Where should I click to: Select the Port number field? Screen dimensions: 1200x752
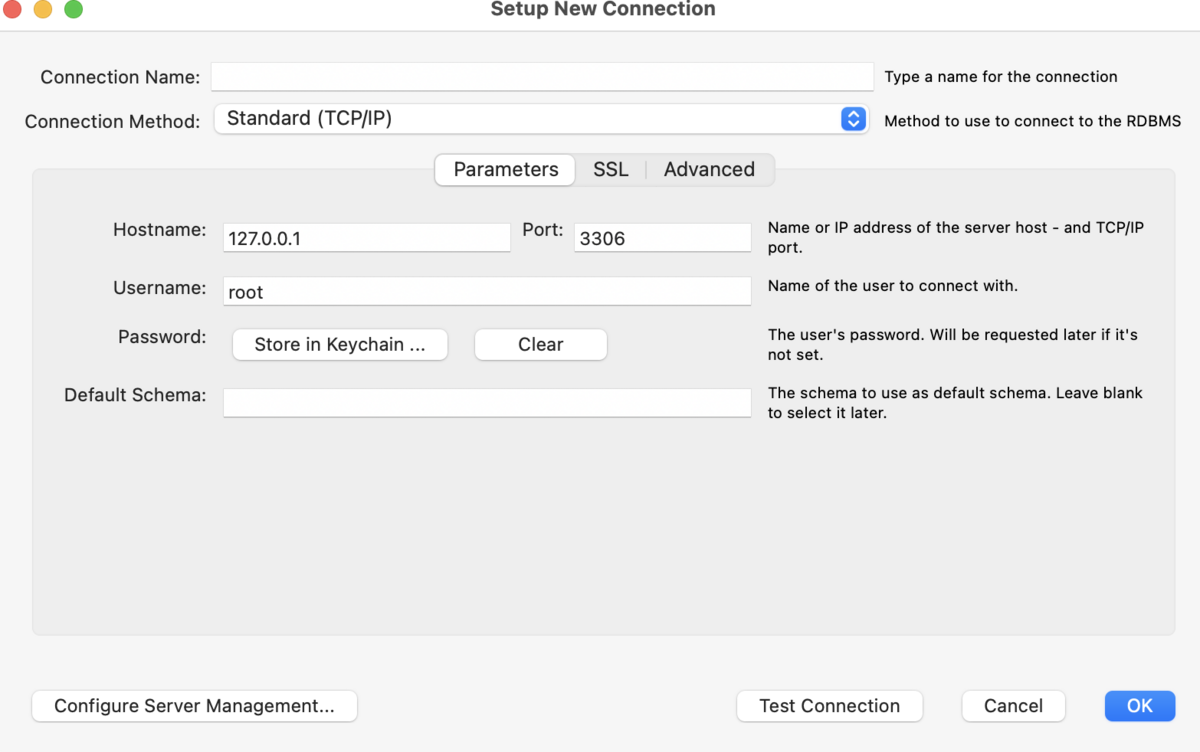[x=662, y=238]
